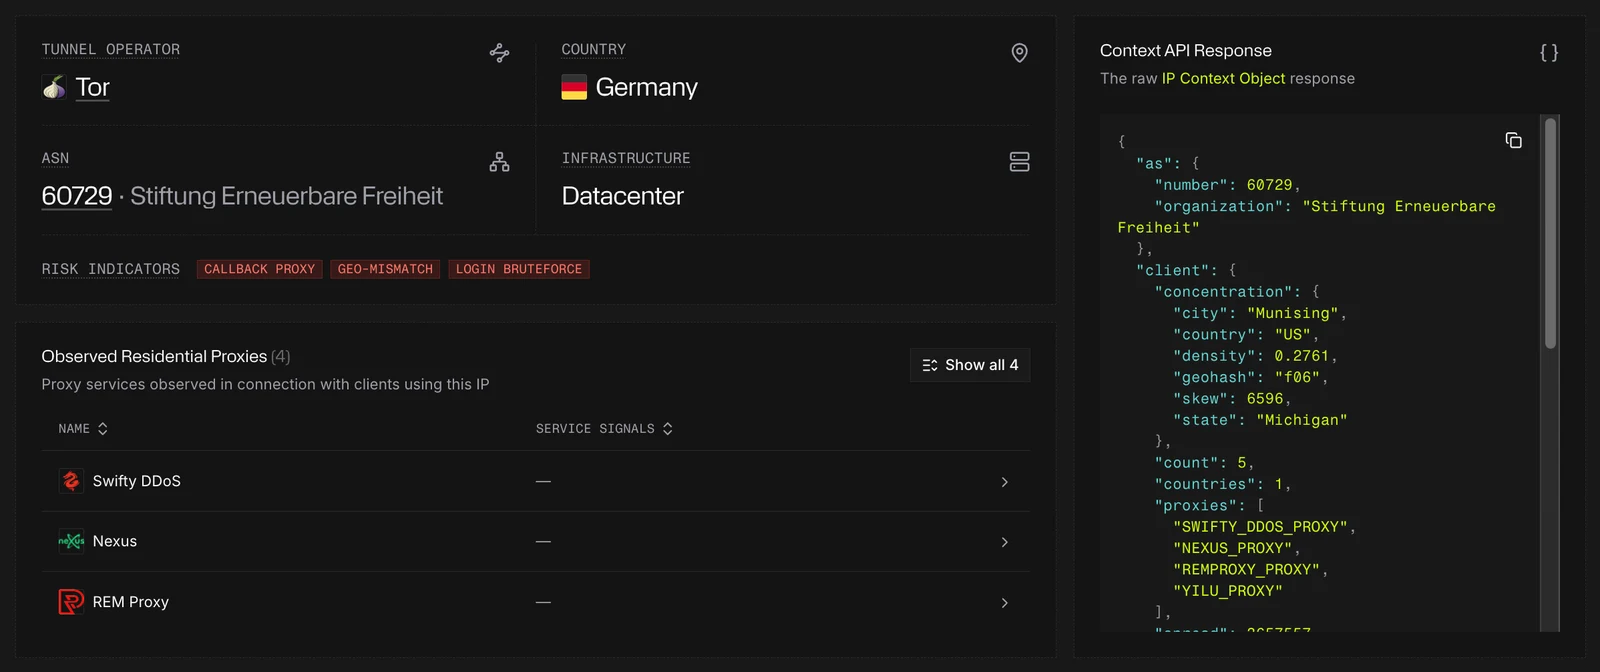This screenshot has width=1600, height=672.
Task: Click the "Munising" city value in JSON
Action: point(1292,313)
